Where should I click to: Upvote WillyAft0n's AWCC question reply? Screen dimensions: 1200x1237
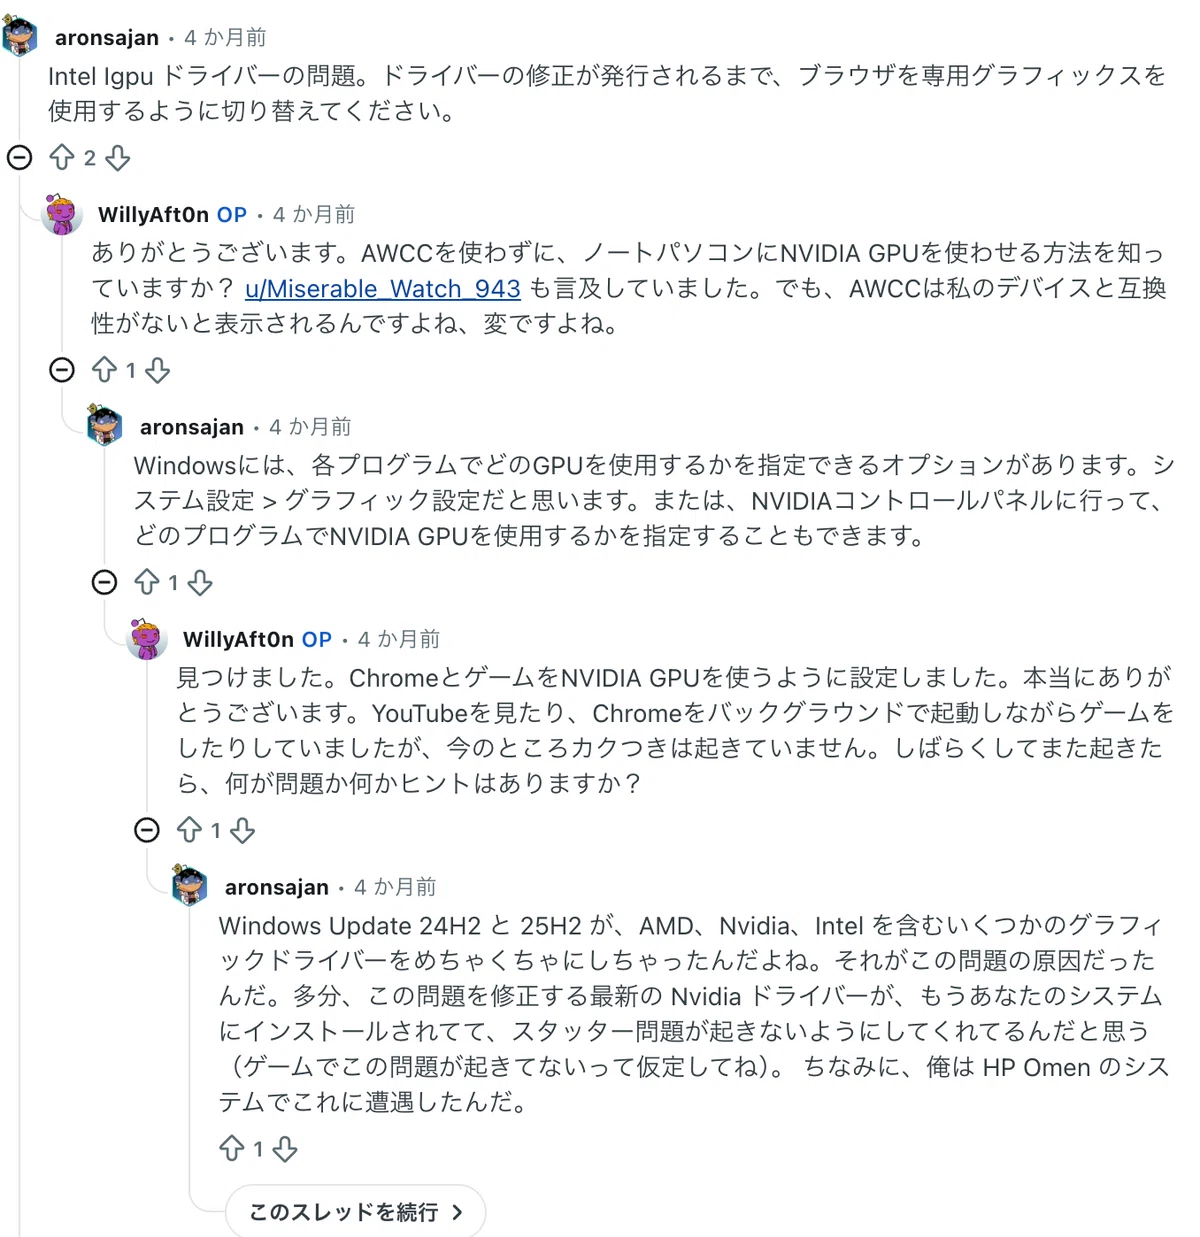(x=105, y=370)
